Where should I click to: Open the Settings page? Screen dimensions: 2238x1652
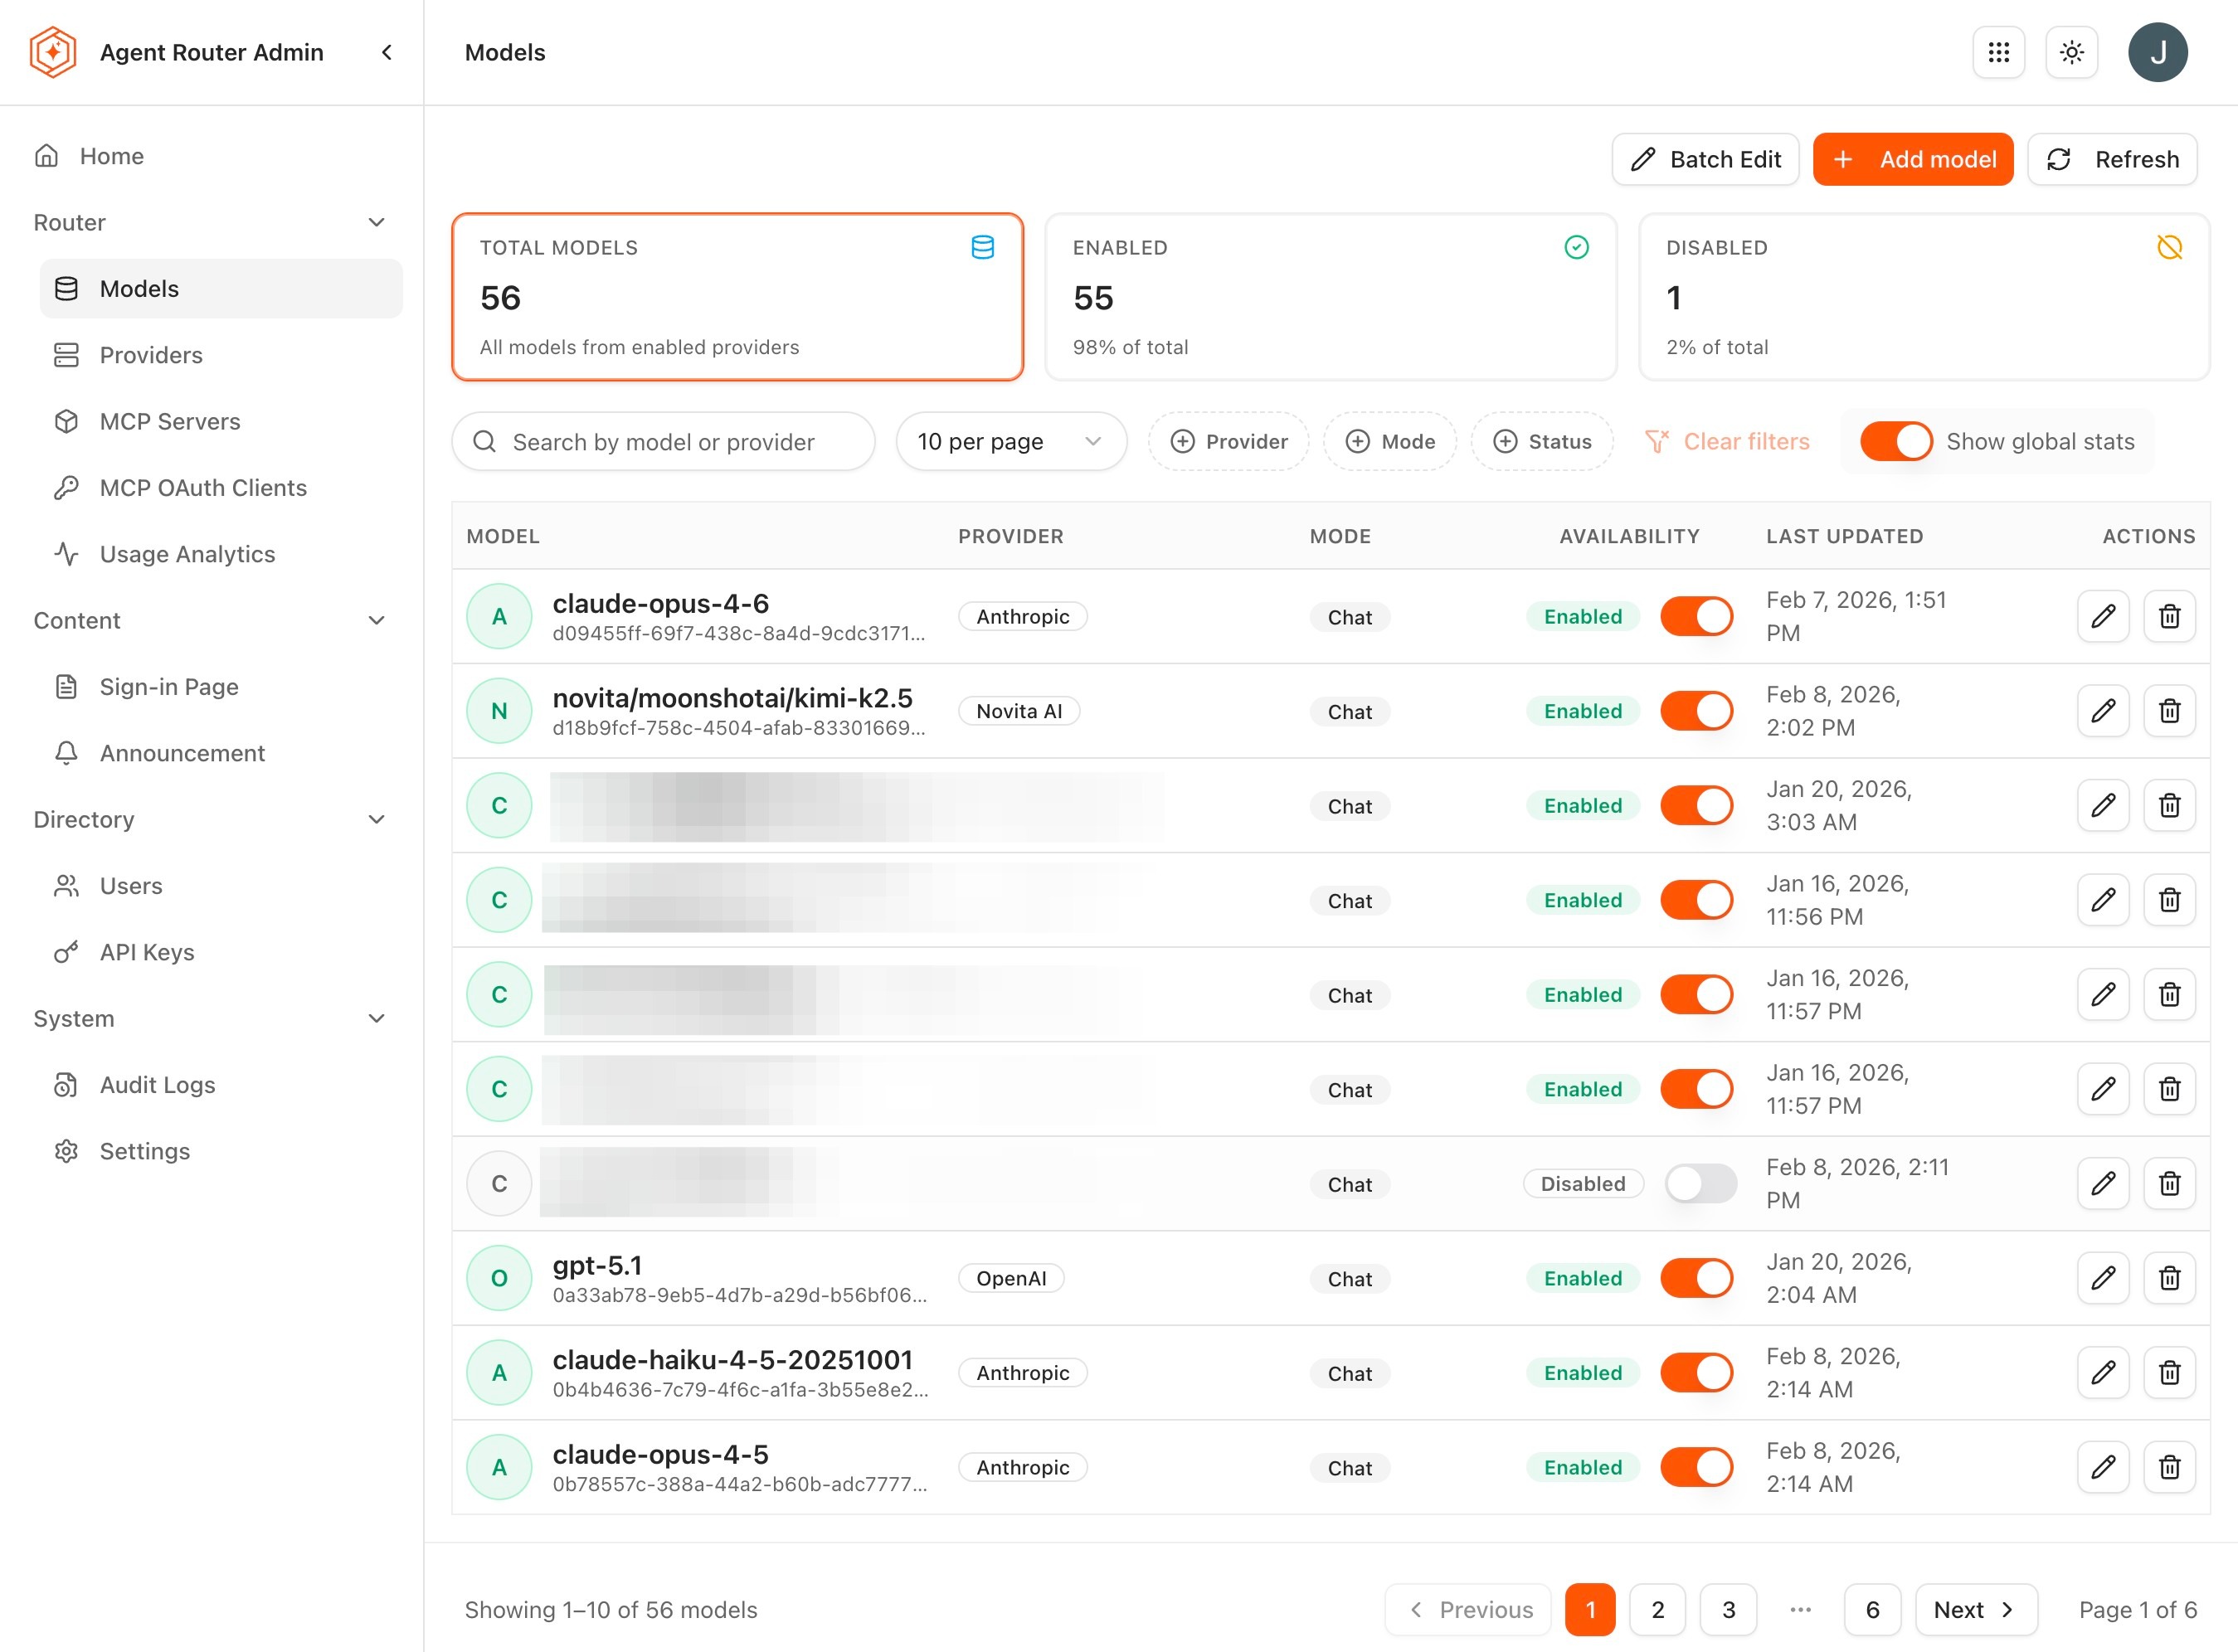[221, 1151]
